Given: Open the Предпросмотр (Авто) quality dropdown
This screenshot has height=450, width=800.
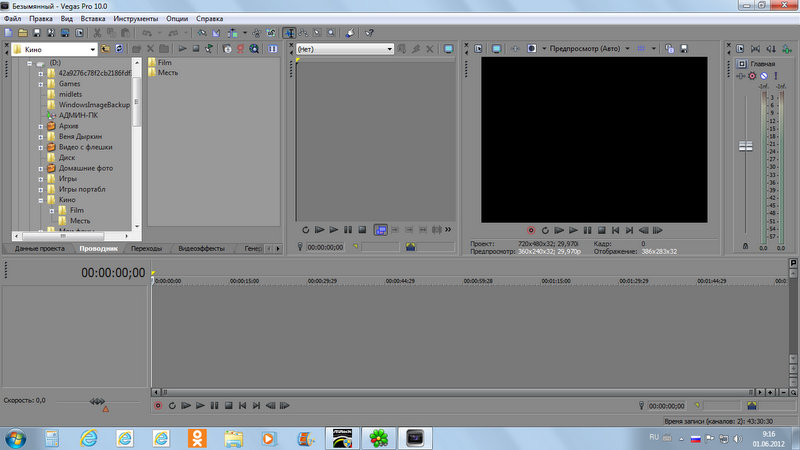Looking at the screenshot, I should pyautogui.click(x=627, y=48).
